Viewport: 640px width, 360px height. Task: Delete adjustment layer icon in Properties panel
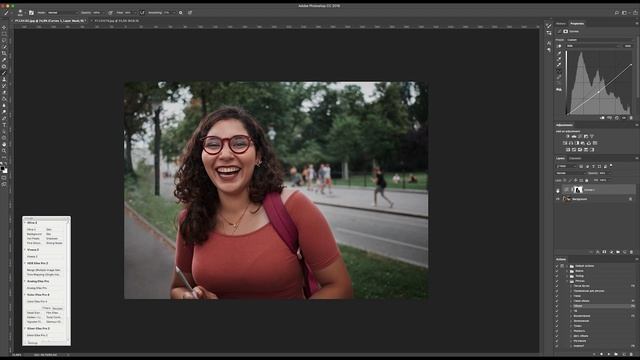(631, 118)
